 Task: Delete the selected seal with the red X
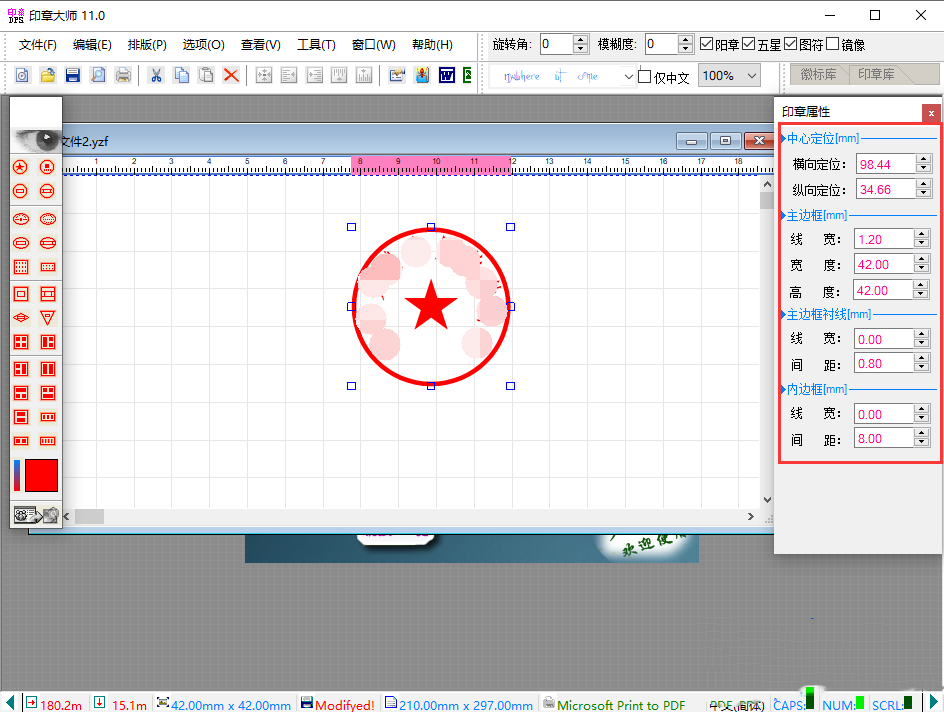point(231,75)
